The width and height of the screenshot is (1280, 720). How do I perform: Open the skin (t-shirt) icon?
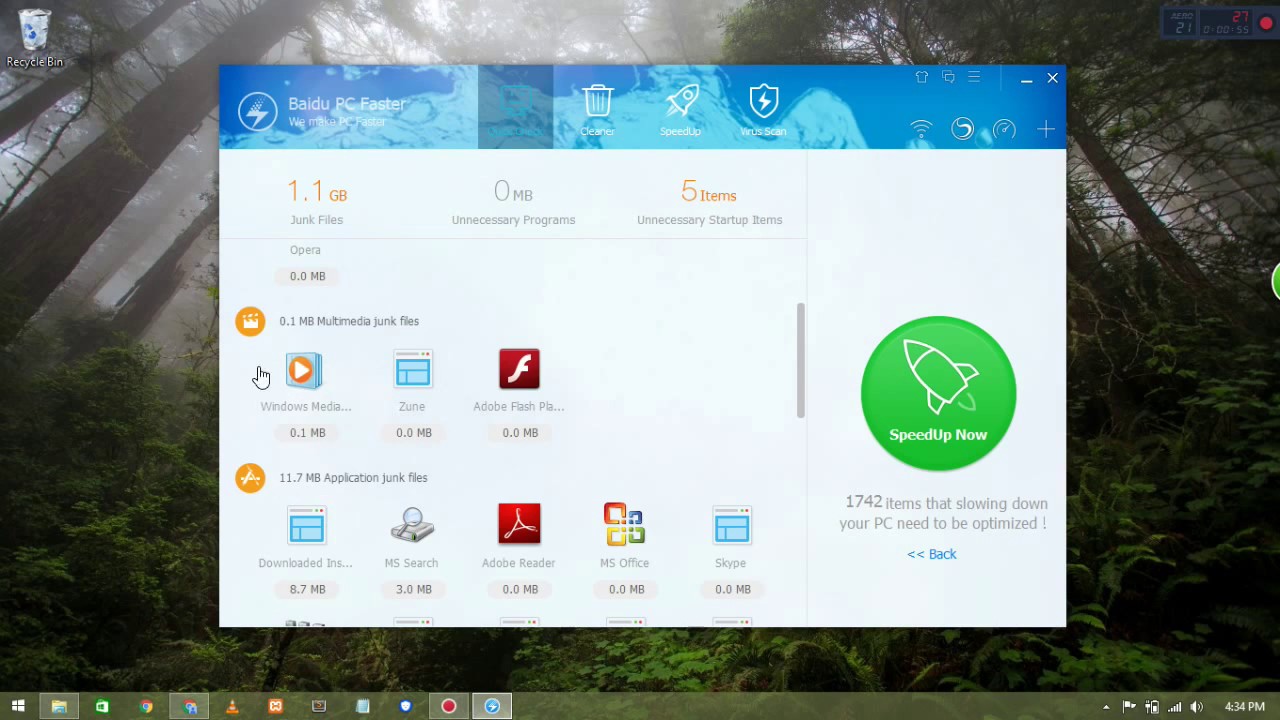click(x=922, y=77)
